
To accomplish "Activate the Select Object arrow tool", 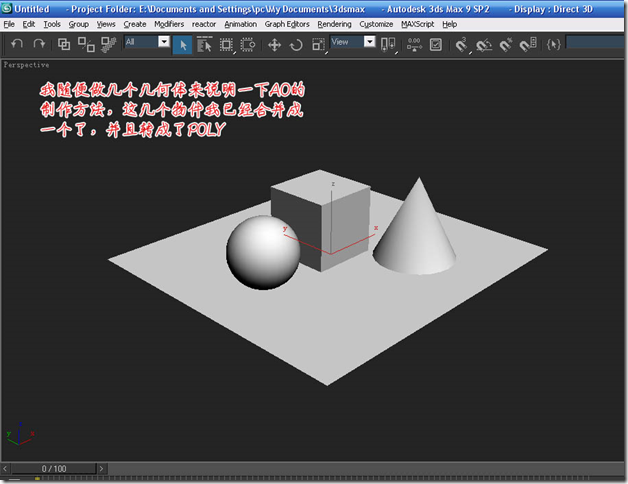I will [x=183, y=44].
